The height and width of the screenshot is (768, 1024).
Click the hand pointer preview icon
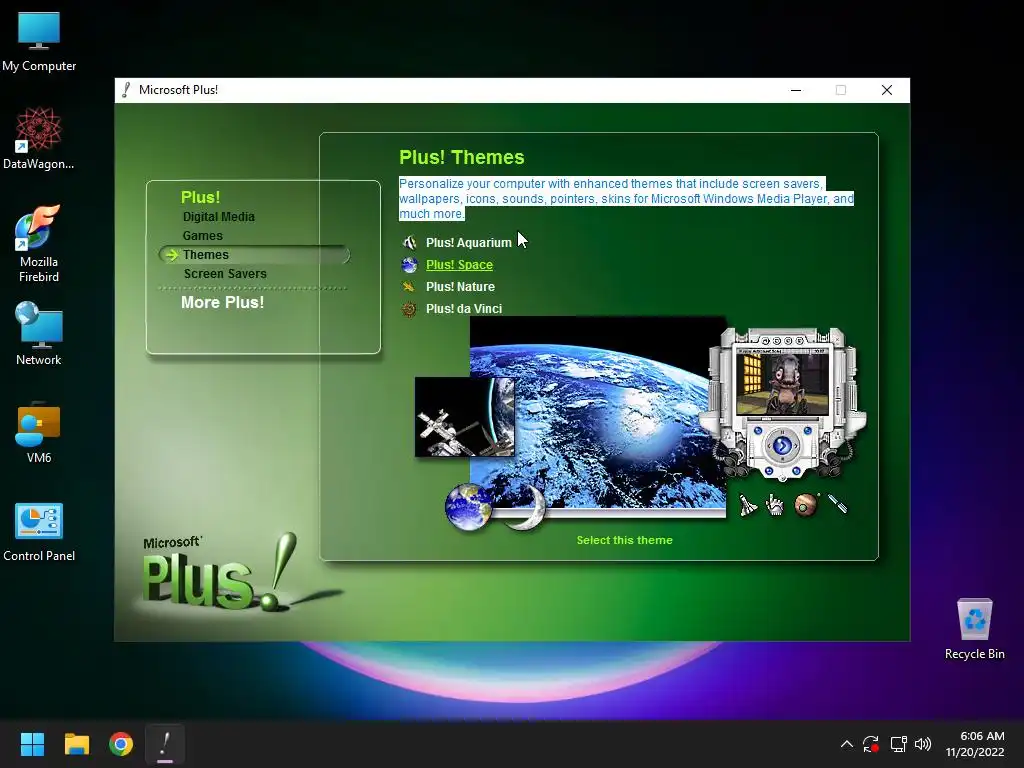[x=775, y=505]
